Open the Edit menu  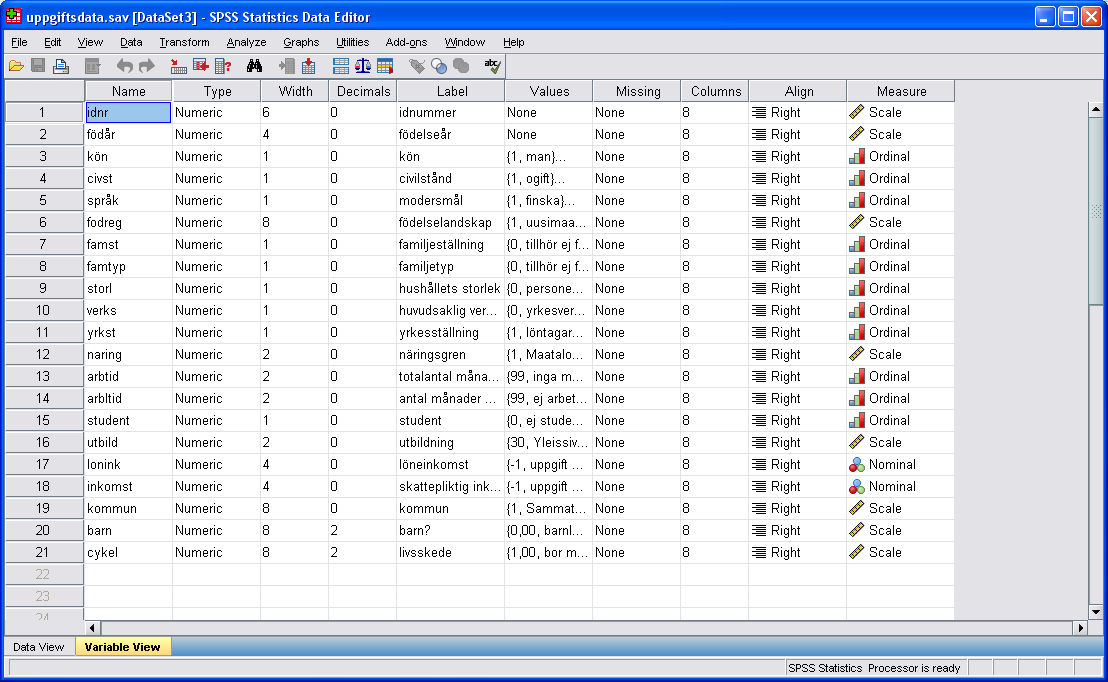tap(52, 42)
